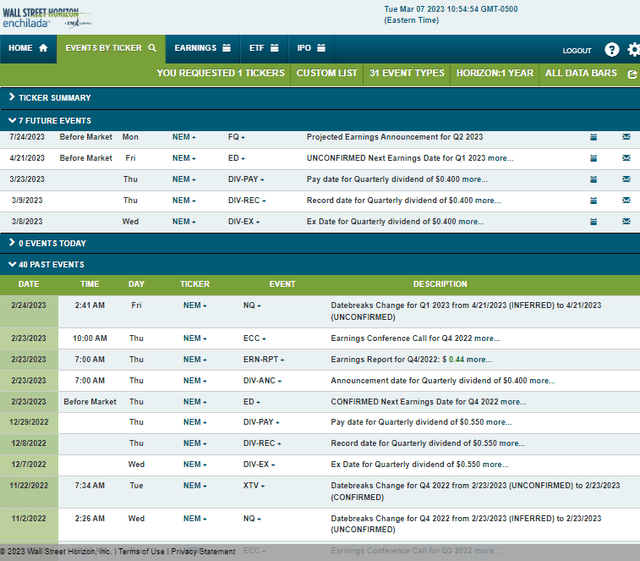Add 7/24/2023 earnings event to calendar
Viewport: 640px width, 561px height.
(593, 137)
